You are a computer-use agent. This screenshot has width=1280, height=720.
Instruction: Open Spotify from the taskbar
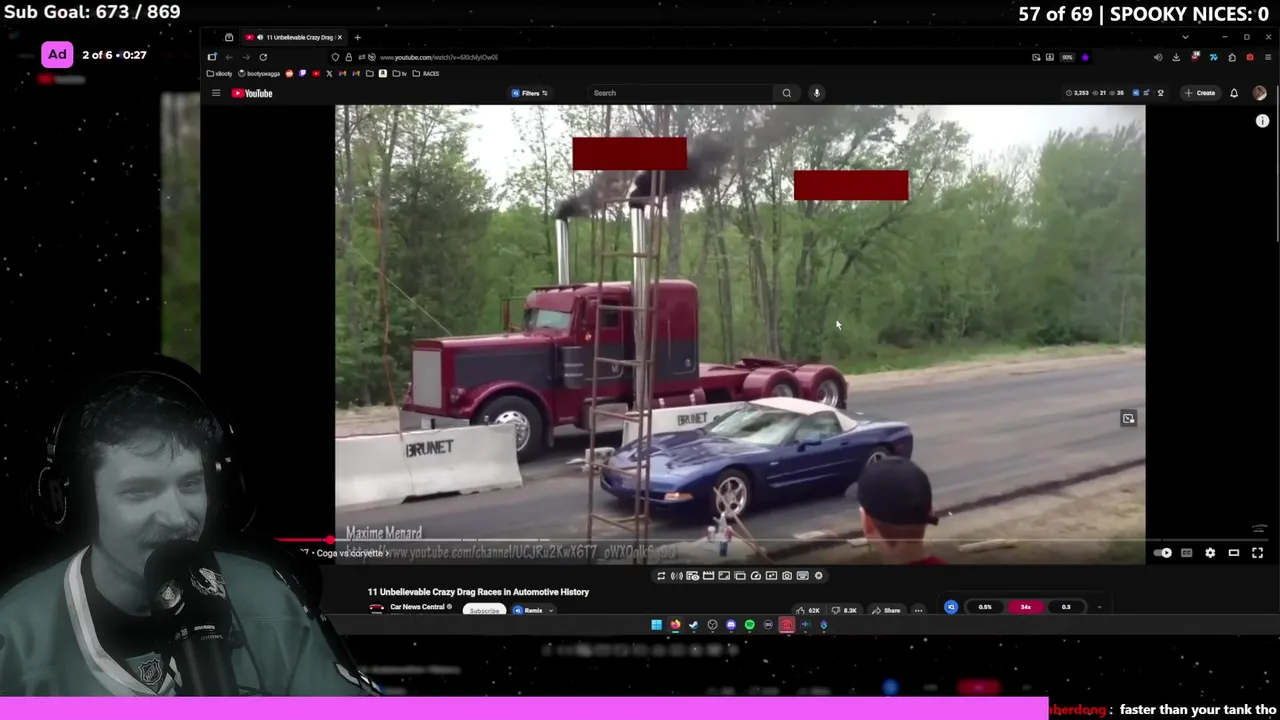749,625
